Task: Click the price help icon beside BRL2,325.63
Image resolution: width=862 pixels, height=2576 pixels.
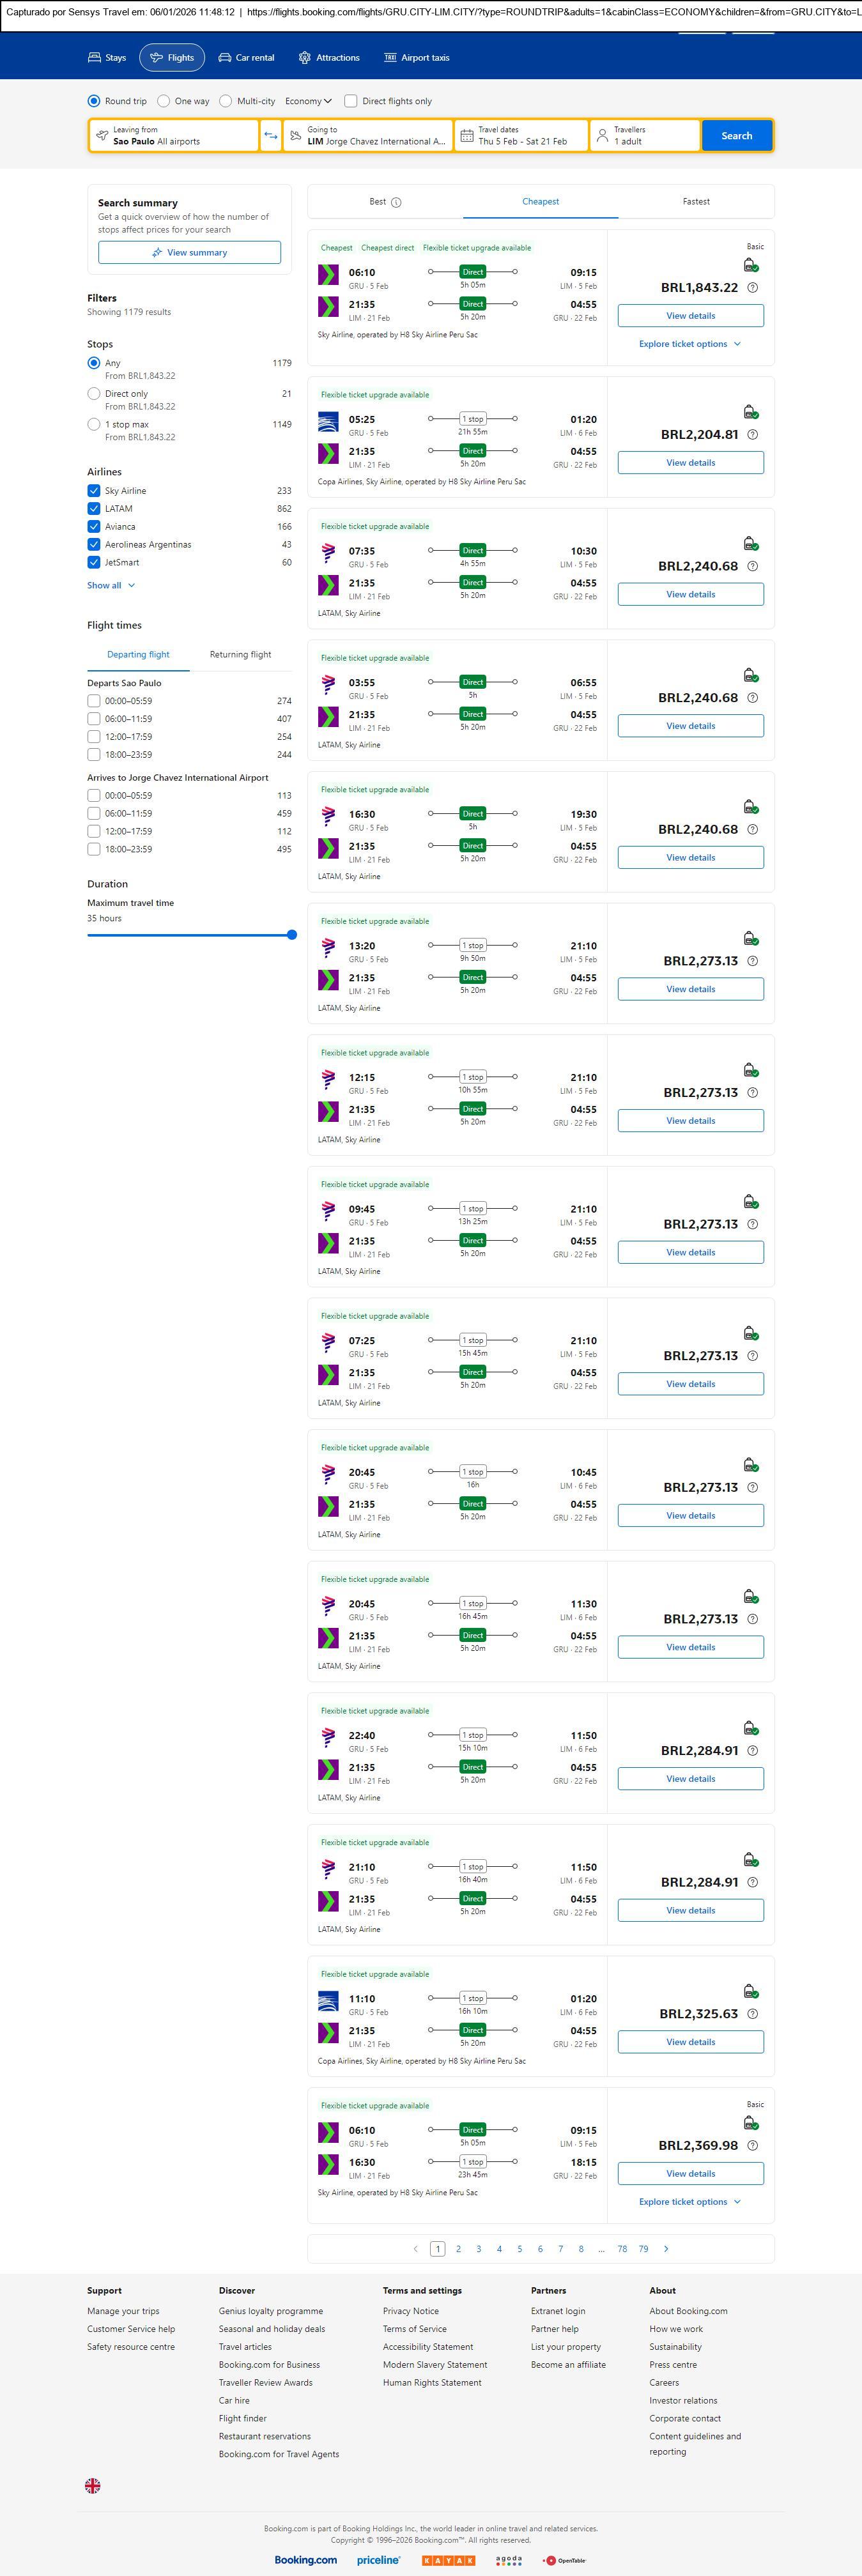Action: point(753,2014)
